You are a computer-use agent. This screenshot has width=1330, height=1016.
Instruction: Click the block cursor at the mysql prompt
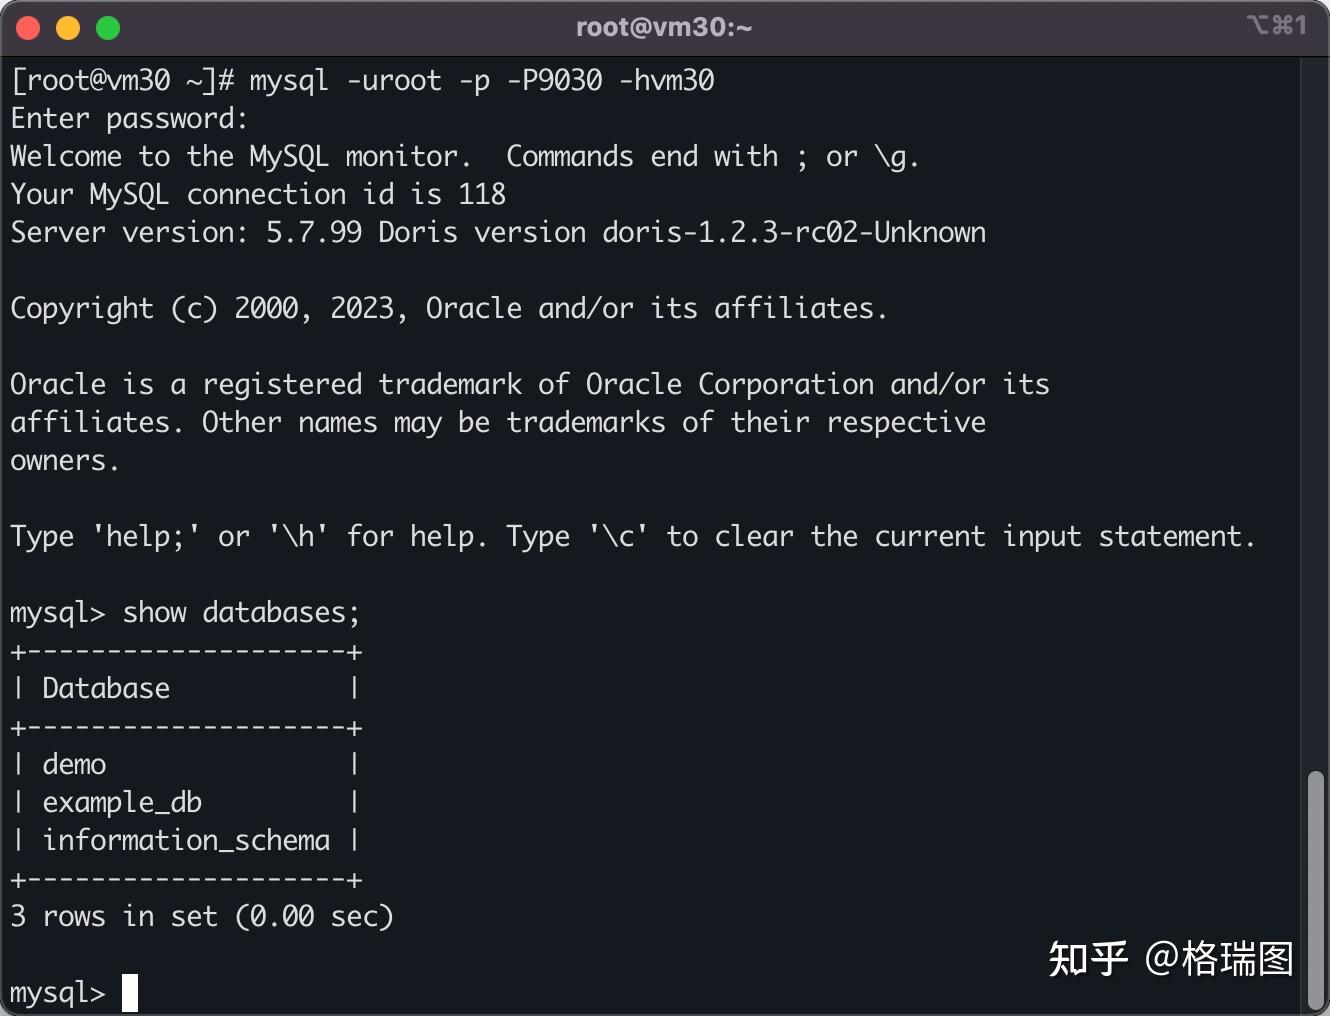coord(130,993)
